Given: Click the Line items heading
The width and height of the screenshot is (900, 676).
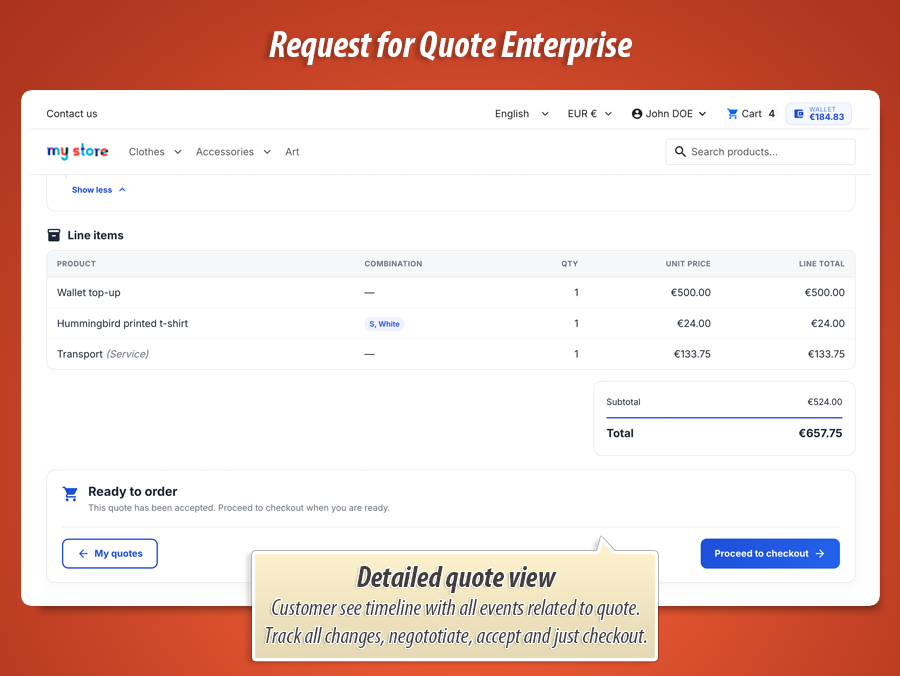Looking at the screenshot, I should click(95, 235).
